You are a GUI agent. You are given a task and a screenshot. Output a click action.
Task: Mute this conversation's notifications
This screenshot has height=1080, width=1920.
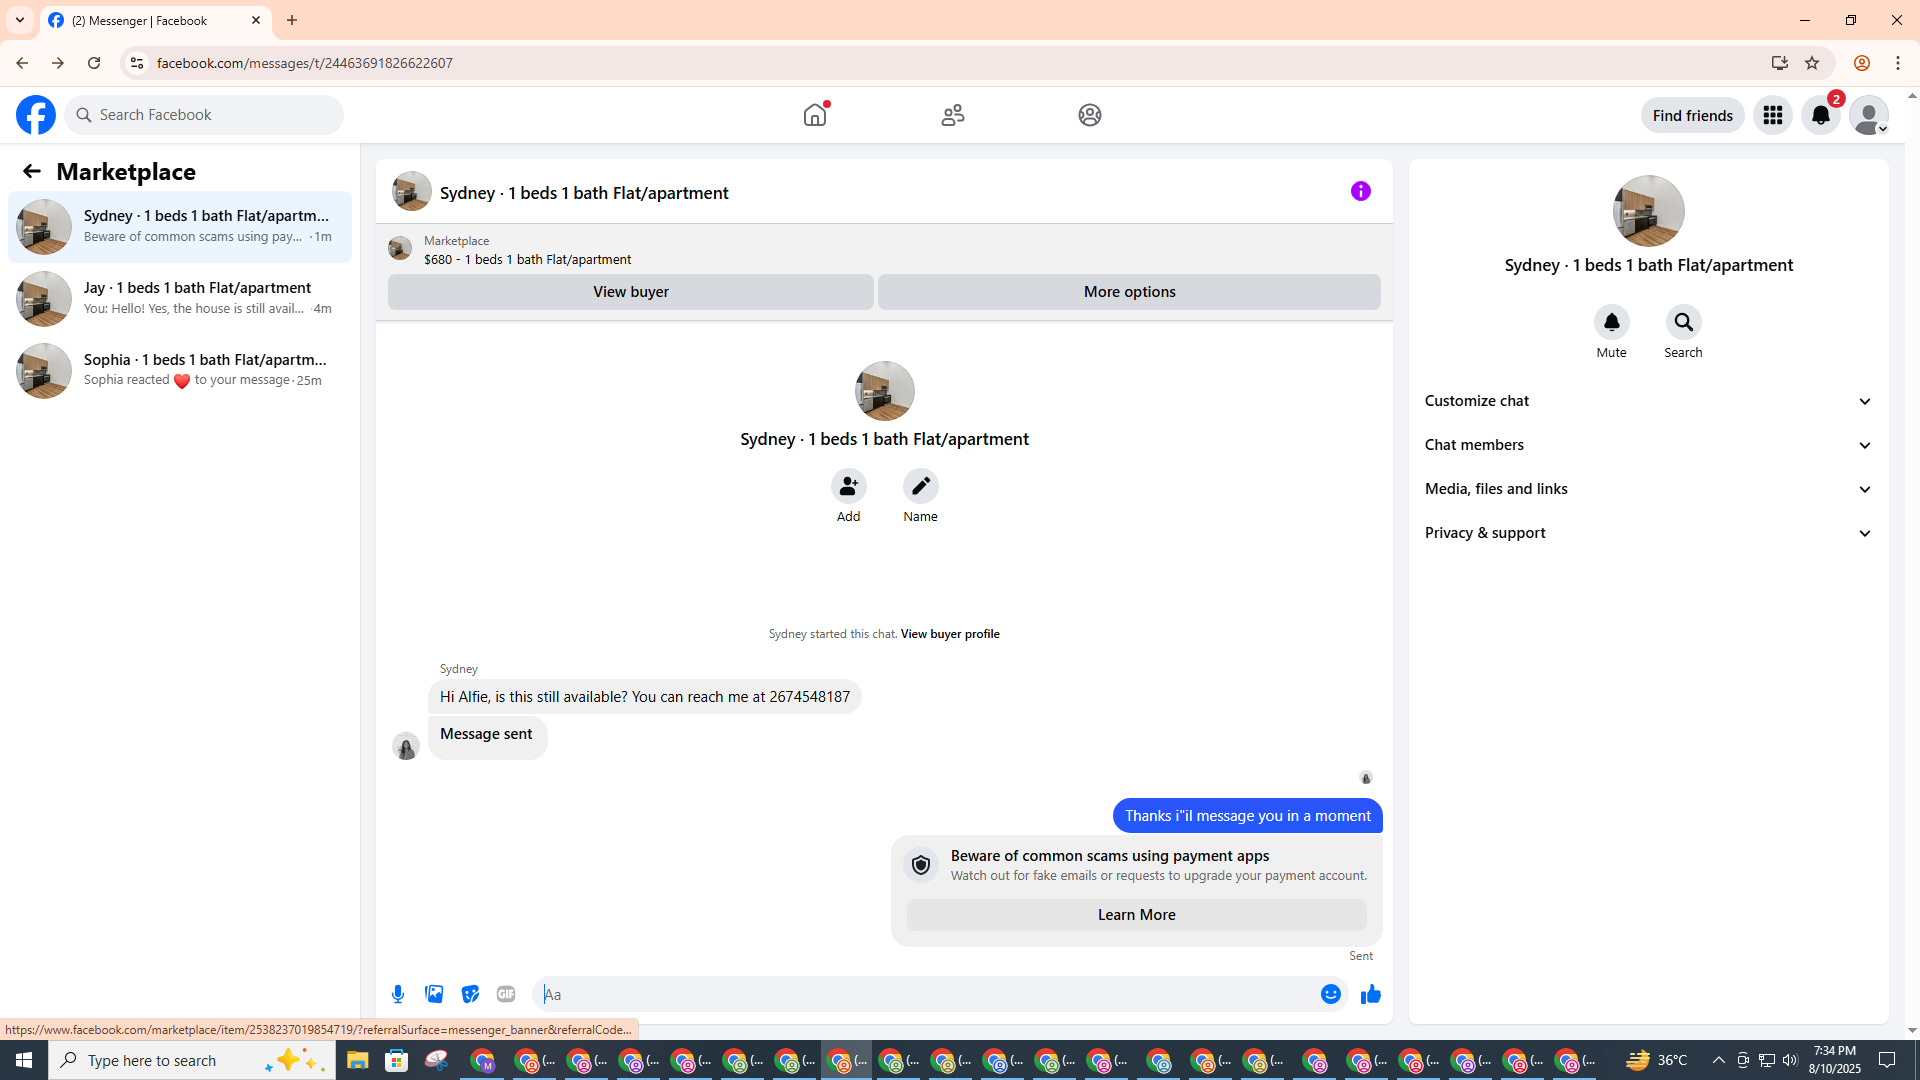tap(1611, 322)
